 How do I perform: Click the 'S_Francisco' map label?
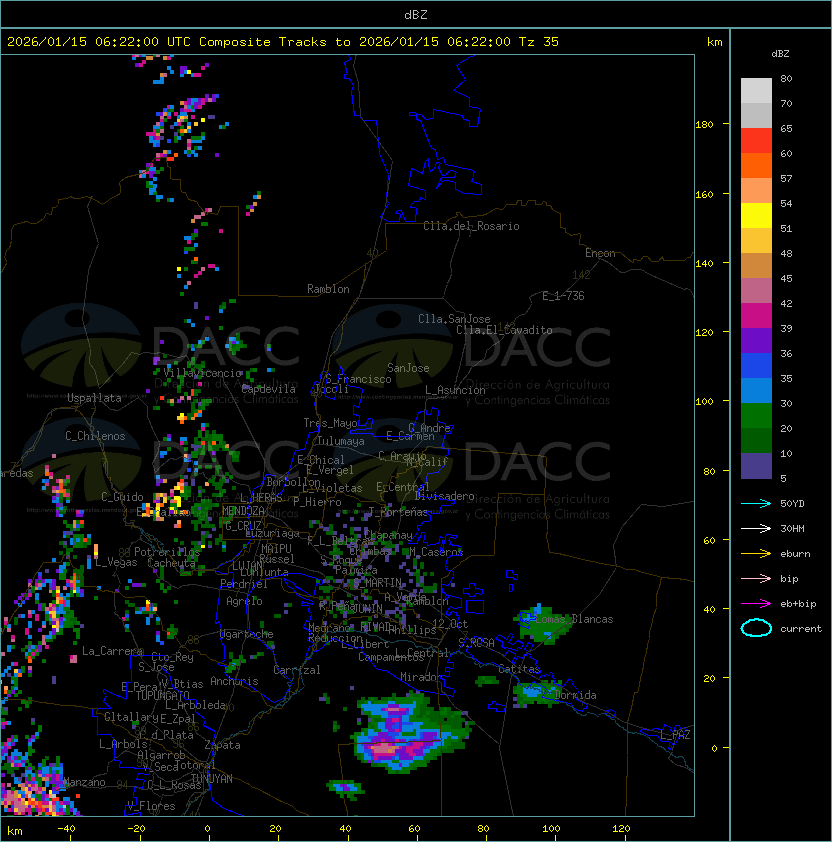(358, 379)
